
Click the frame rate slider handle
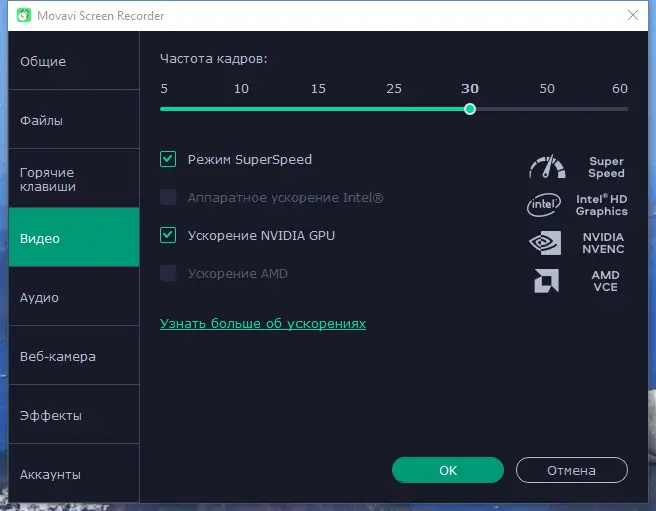(470, 109)
